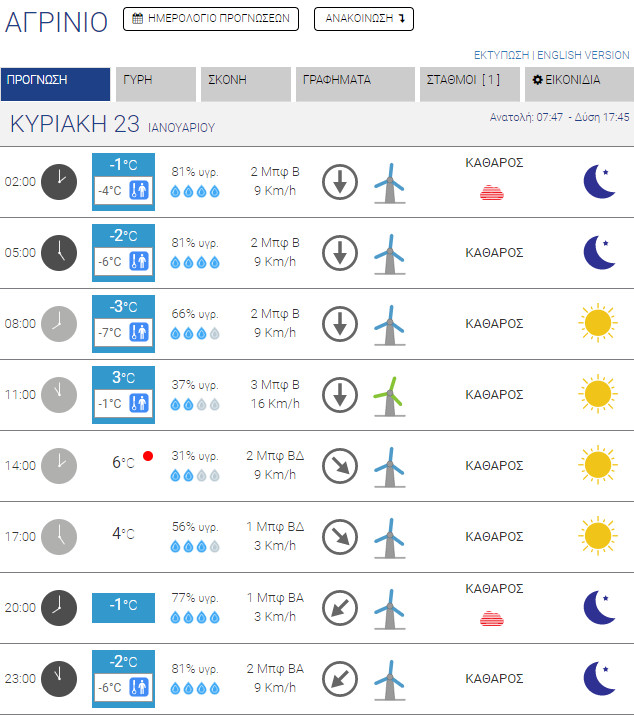The image size is (634, 715).
Task: Click the northwest wind arrow at 14:00
Action: pyautogui.click(x=340, y=466)
